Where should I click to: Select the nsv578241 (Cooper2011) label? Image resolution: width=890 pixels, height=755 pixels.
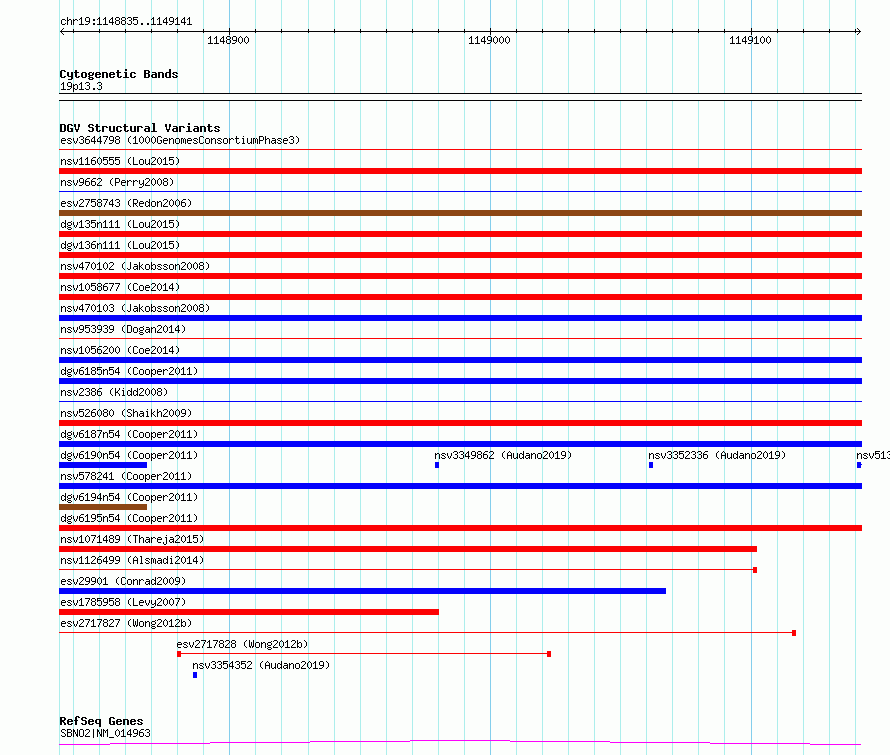[126, 476]
